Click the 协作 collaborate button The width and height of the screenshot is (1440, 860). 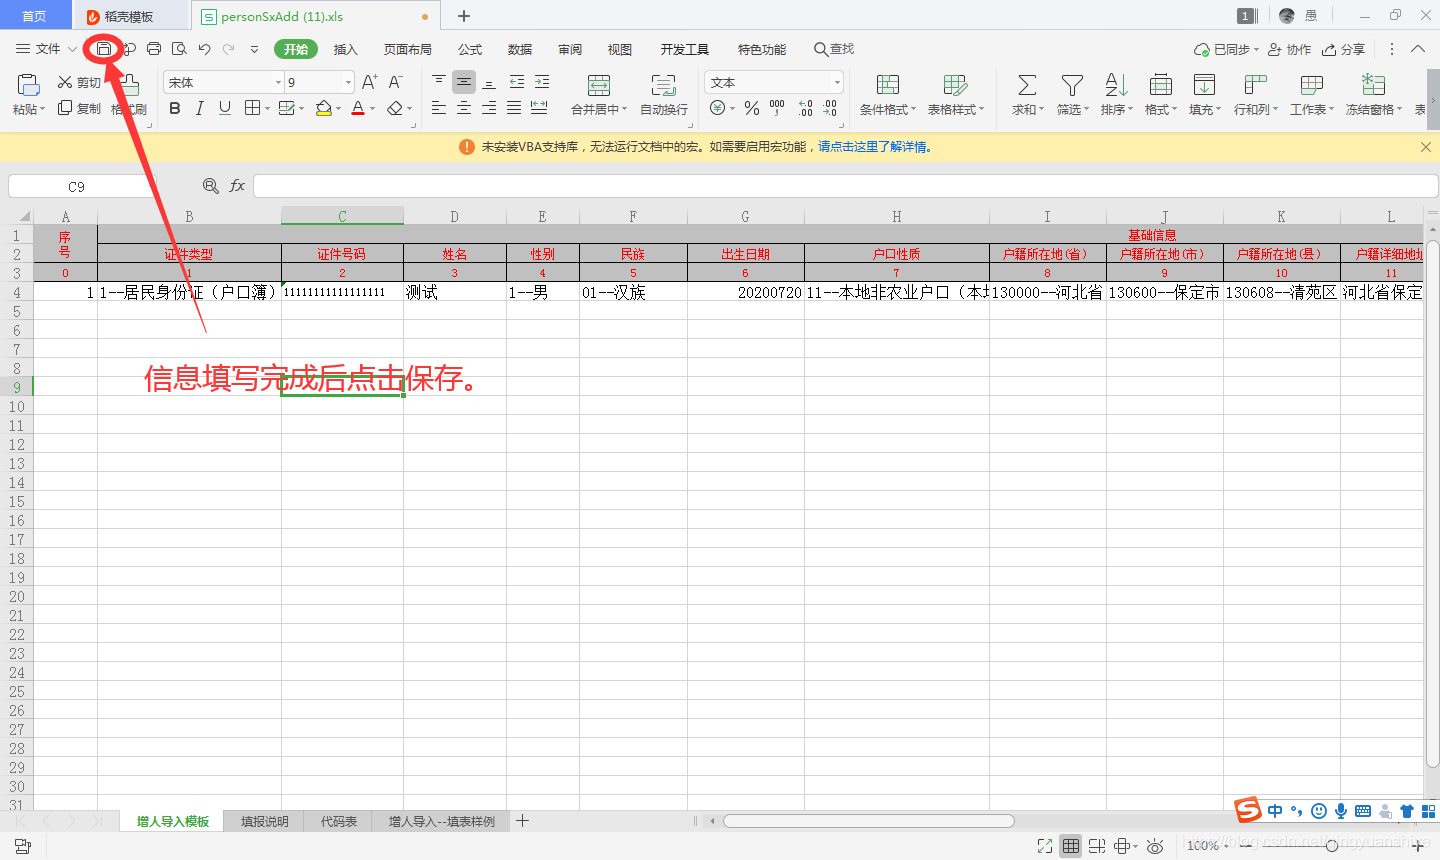(1289, 49)
